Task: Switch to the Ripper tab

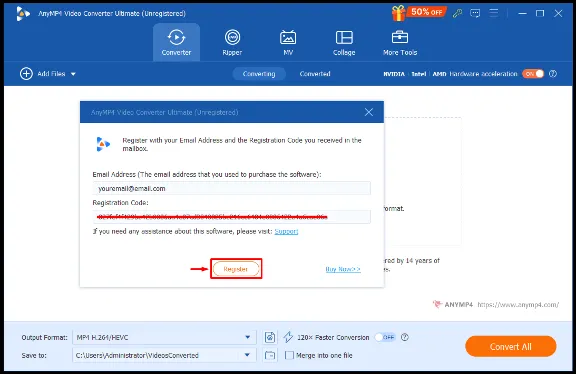Action: [x=232, y=42]
